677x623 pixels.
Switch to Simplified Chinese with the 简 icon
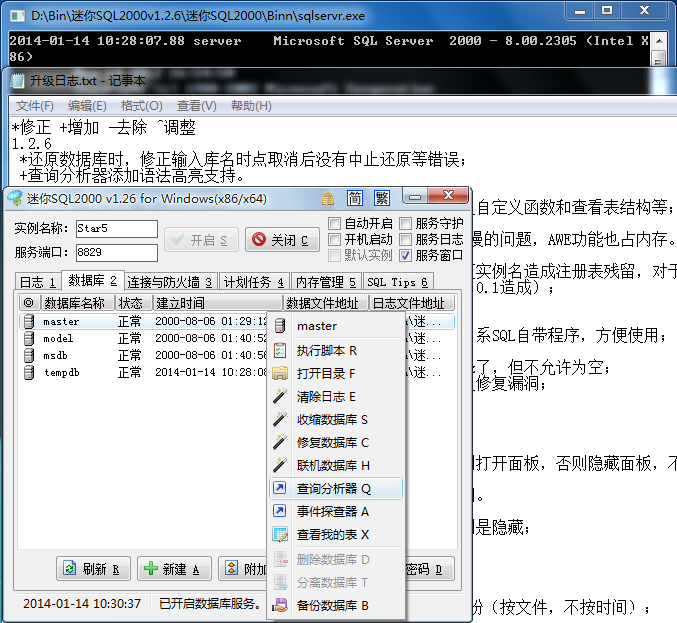click(355, 198)
